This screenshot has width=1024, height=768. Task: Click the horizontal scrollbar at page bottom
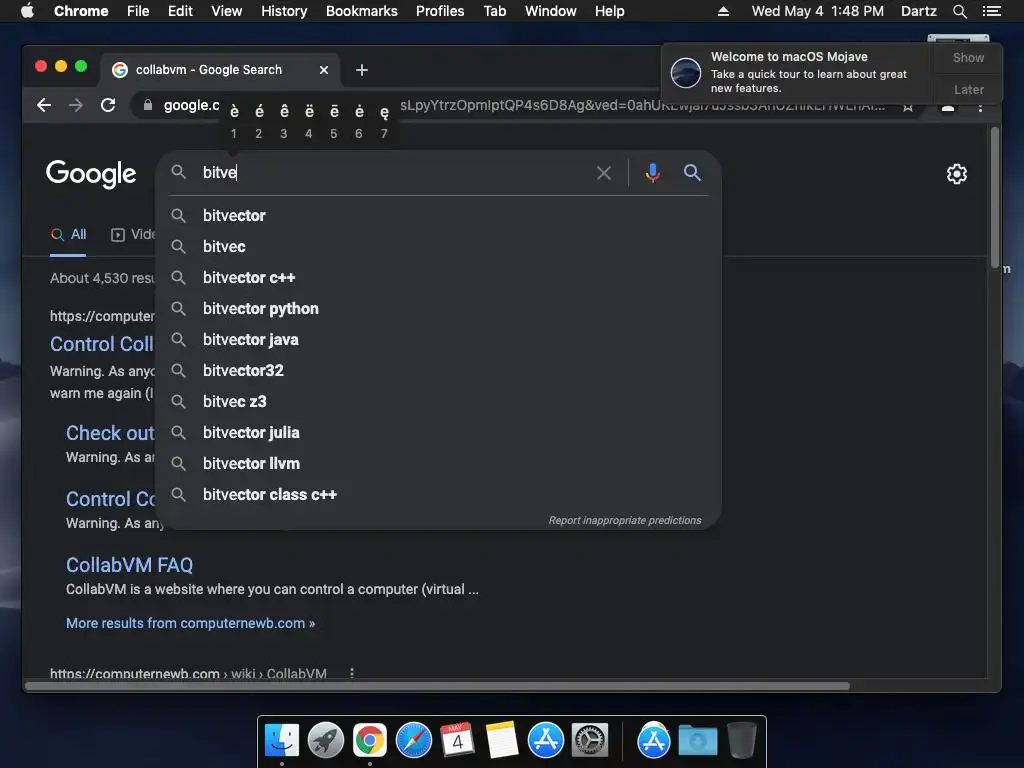pyautogui.click(x=438, y=686)
